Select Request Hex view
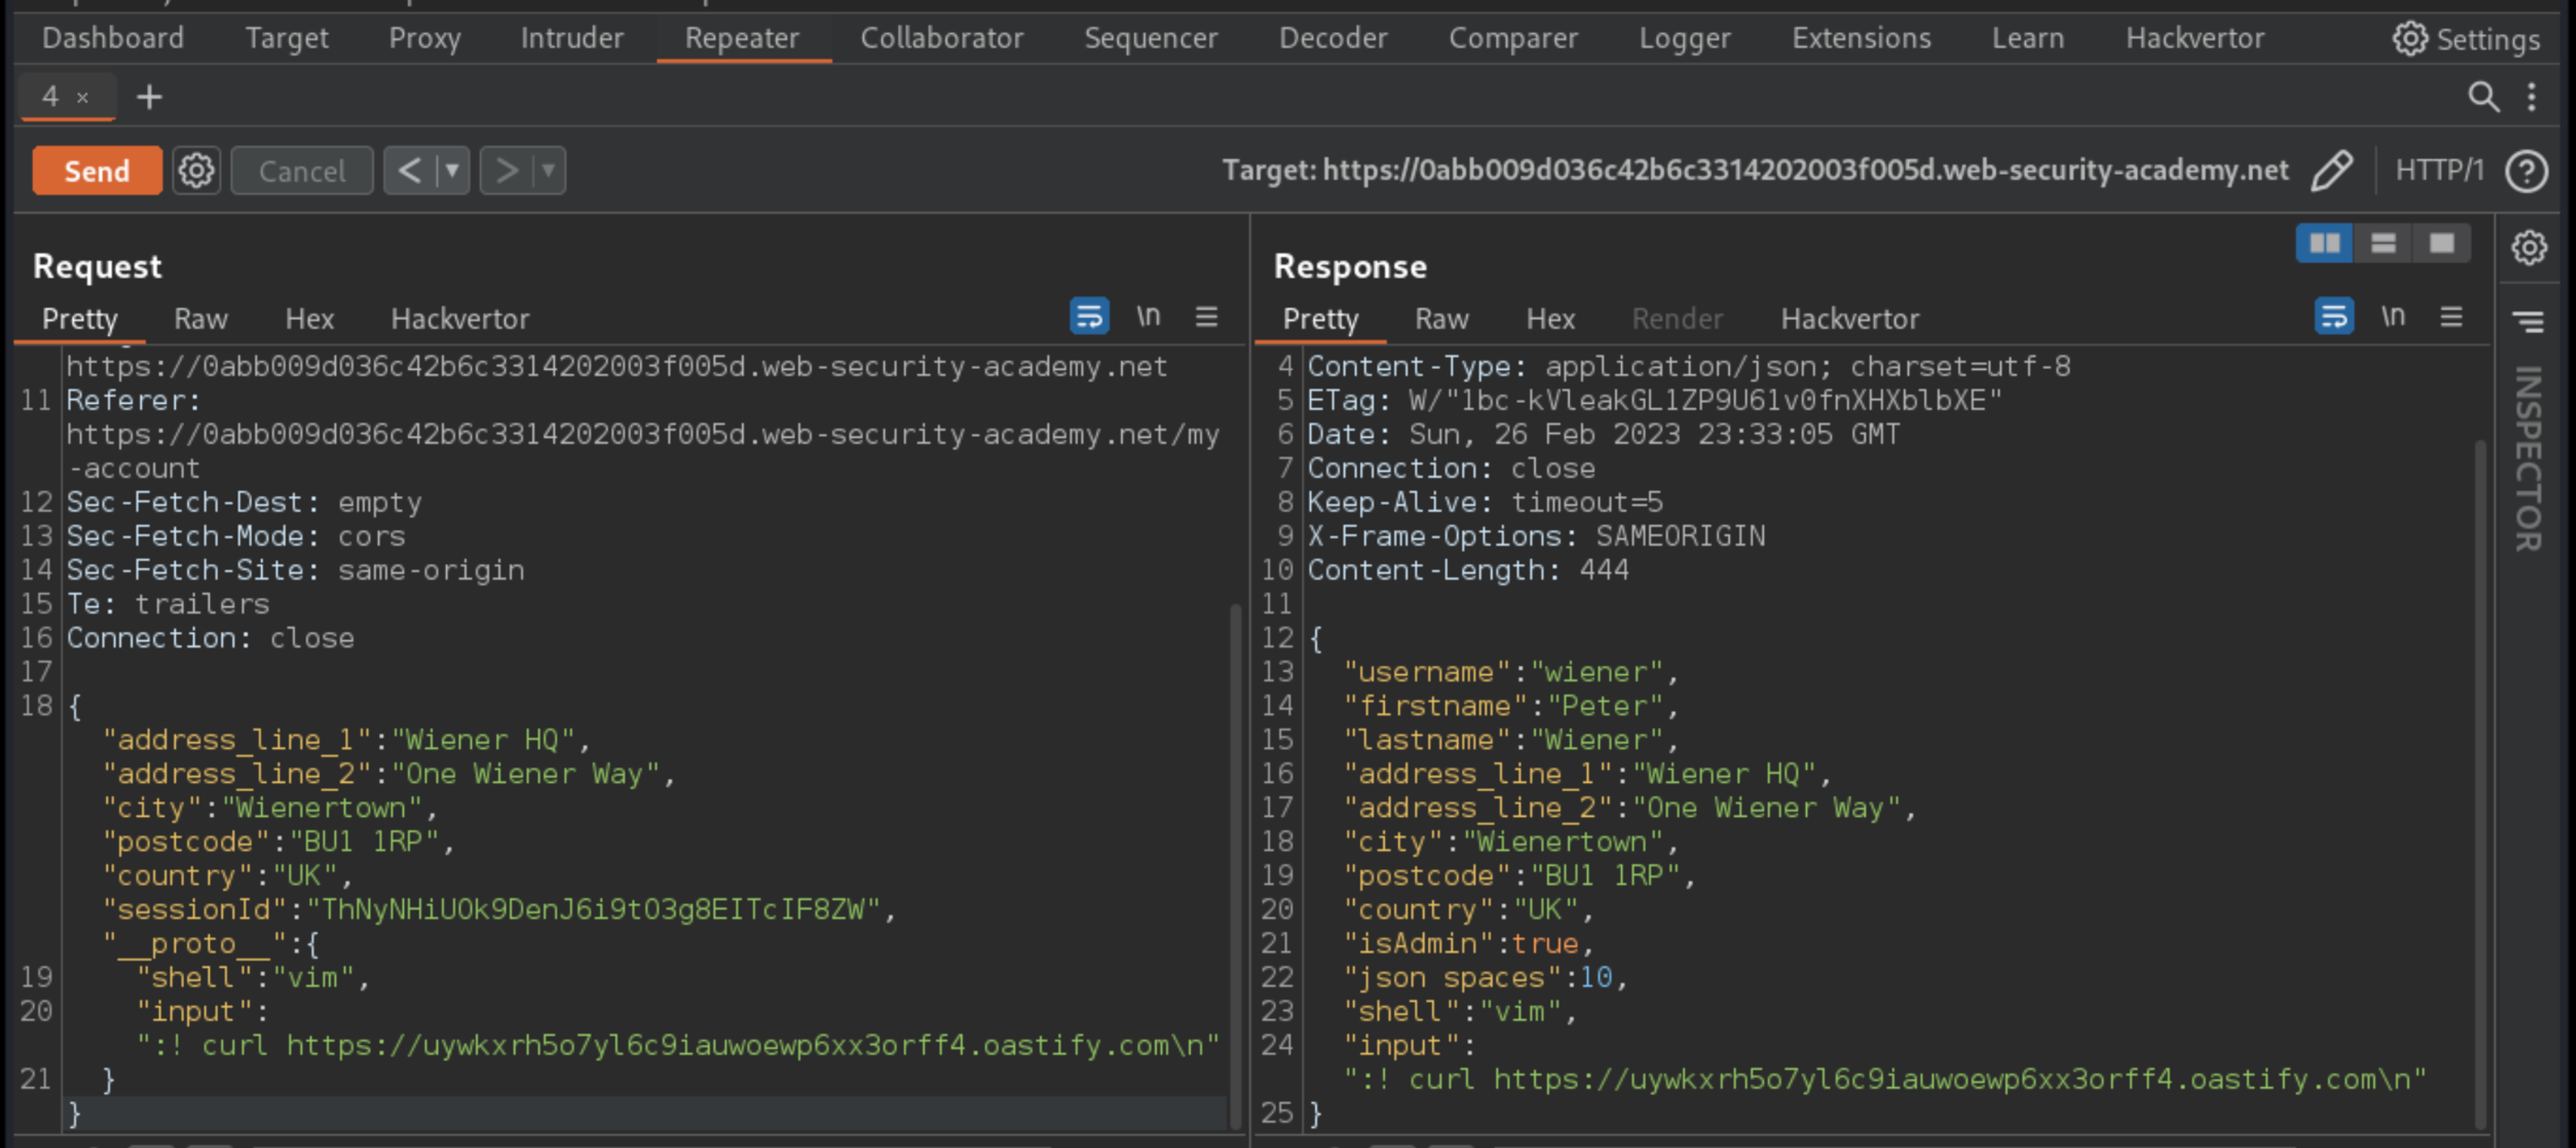The image size is (2576, 1148). [309, 319]
